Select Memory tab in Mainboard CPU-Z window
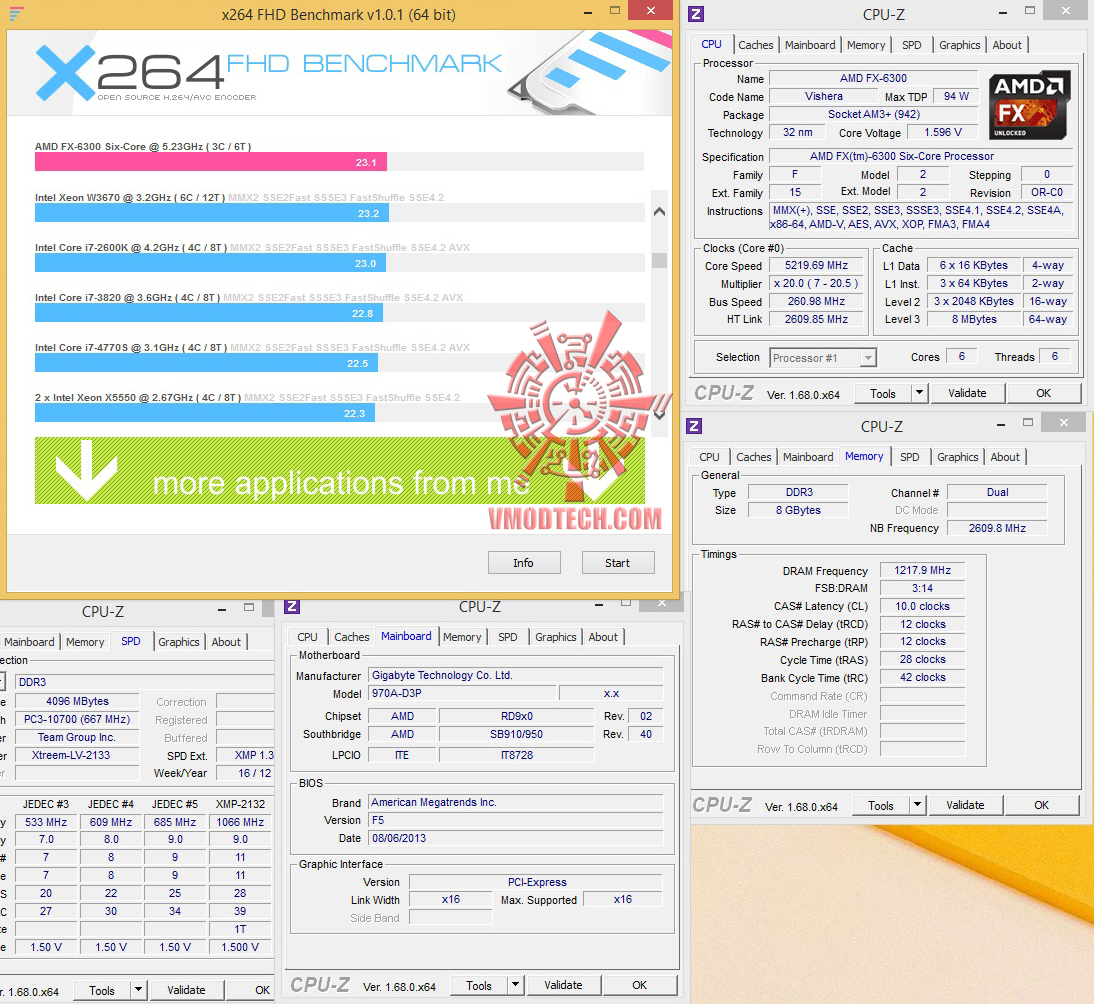The image size is (1094, 1004). click(462, 637)
